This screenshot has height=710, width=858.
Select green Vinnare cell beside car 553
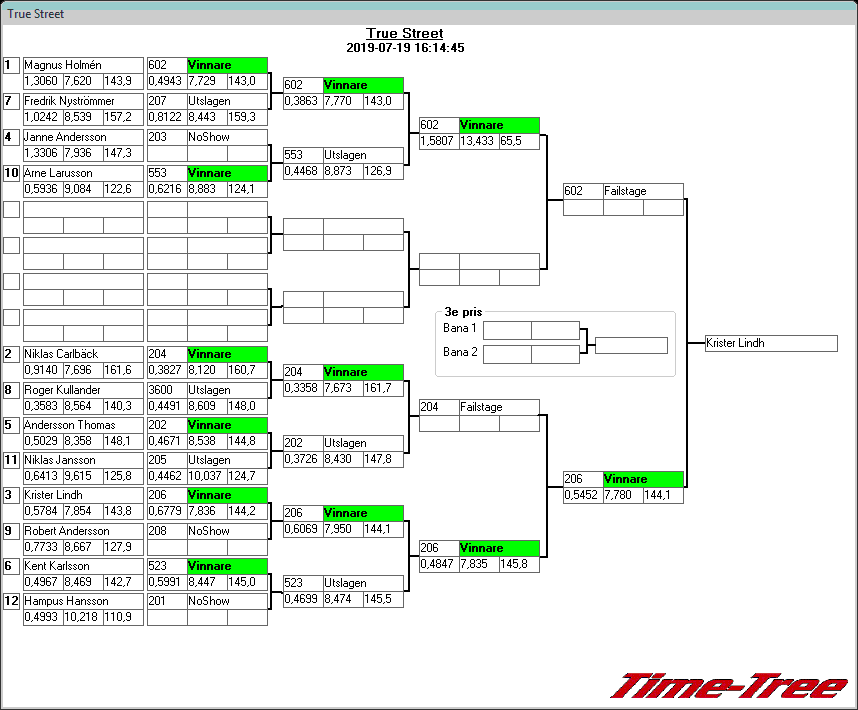coord(227,173)
